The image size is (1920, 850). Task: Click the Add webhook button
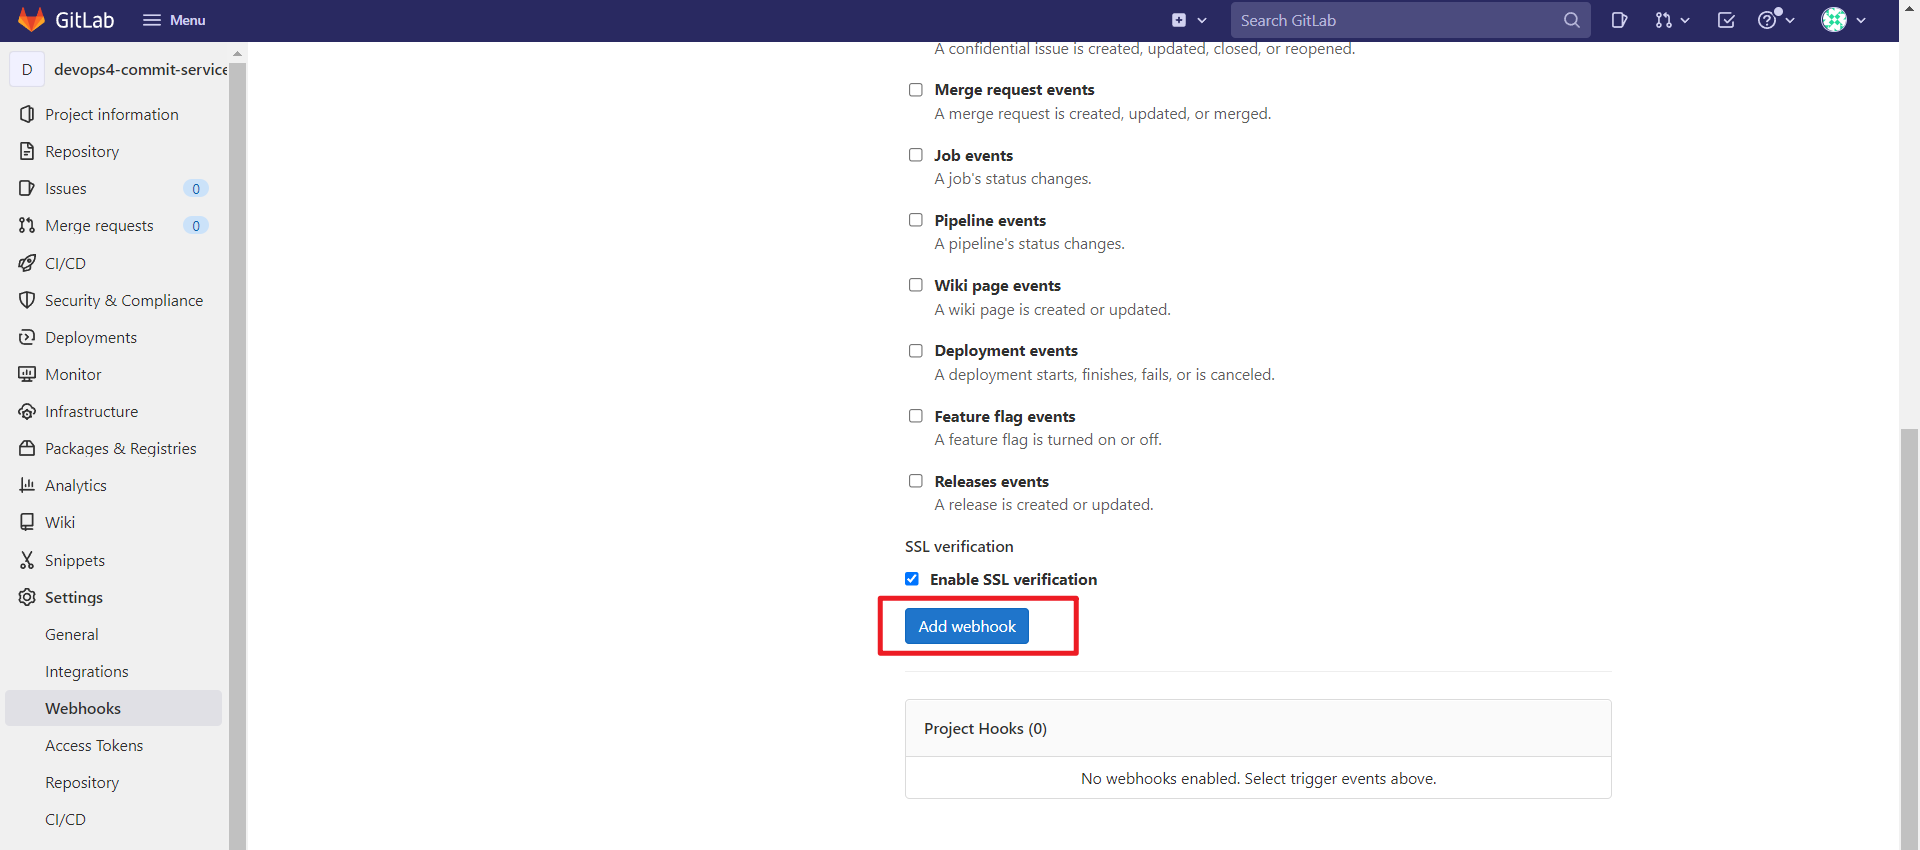tap(966, 626)
